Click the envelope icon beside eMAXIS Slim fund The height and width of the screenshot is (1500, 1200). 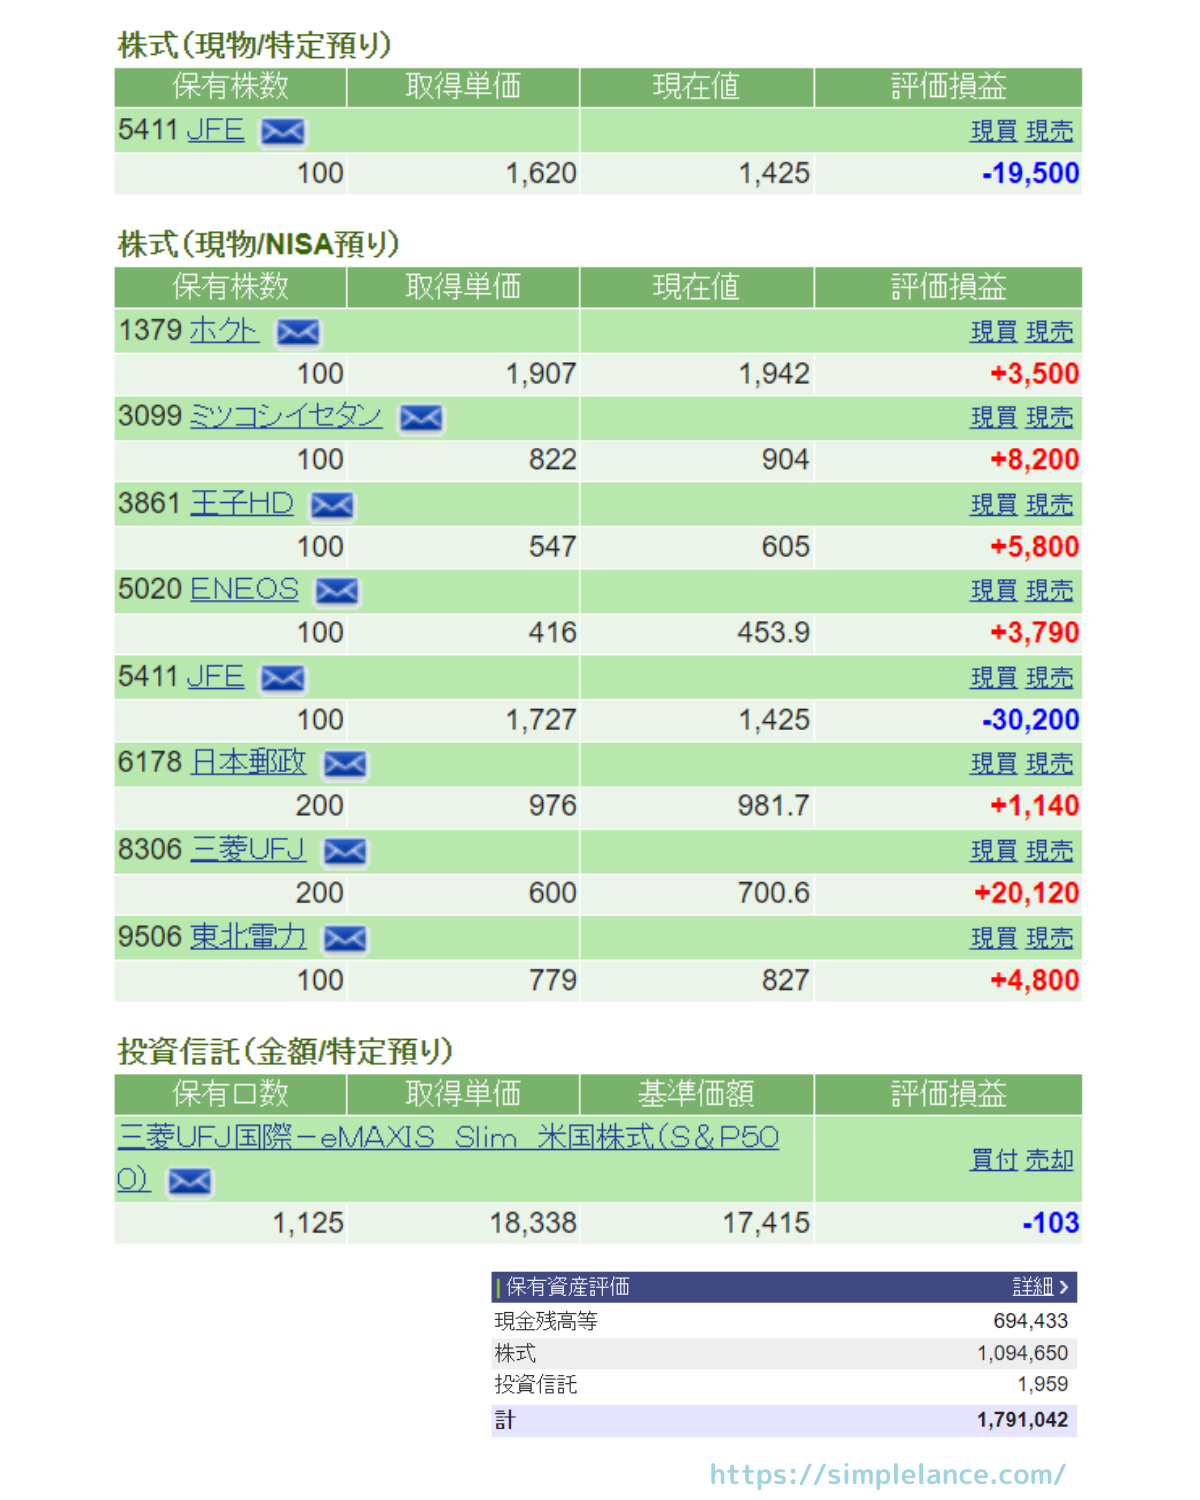coord(190,1182)
